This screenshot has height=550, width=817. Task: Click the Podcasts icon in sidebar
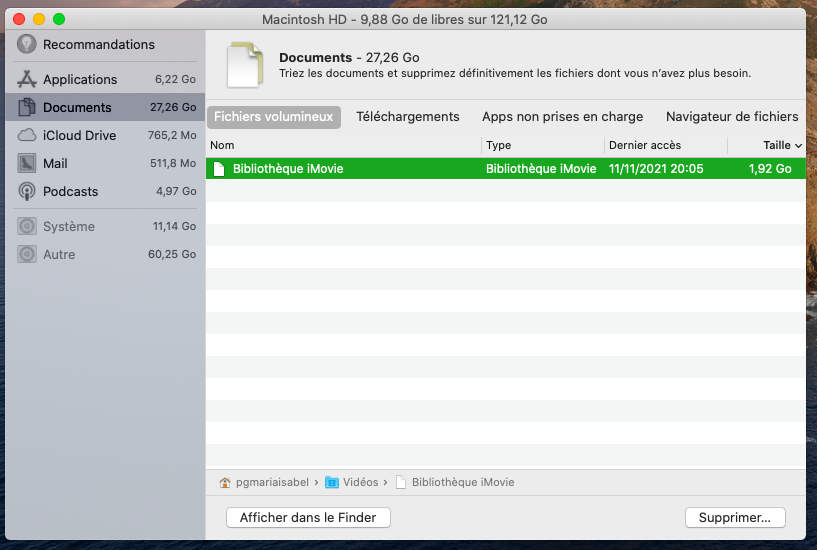tap(27, 191)
